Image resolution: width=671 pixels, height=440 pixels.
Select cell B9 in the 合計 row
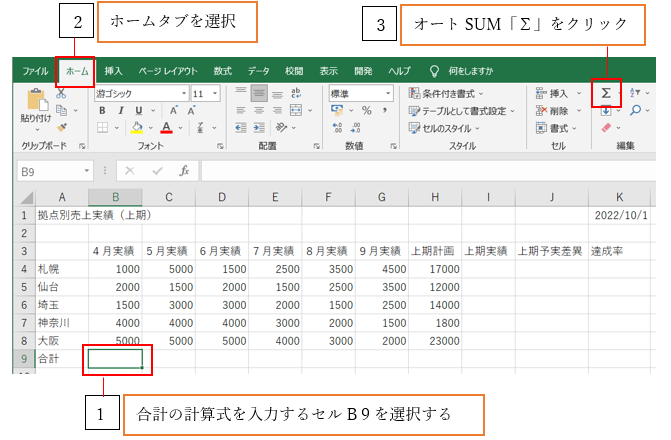coord(116,358)
